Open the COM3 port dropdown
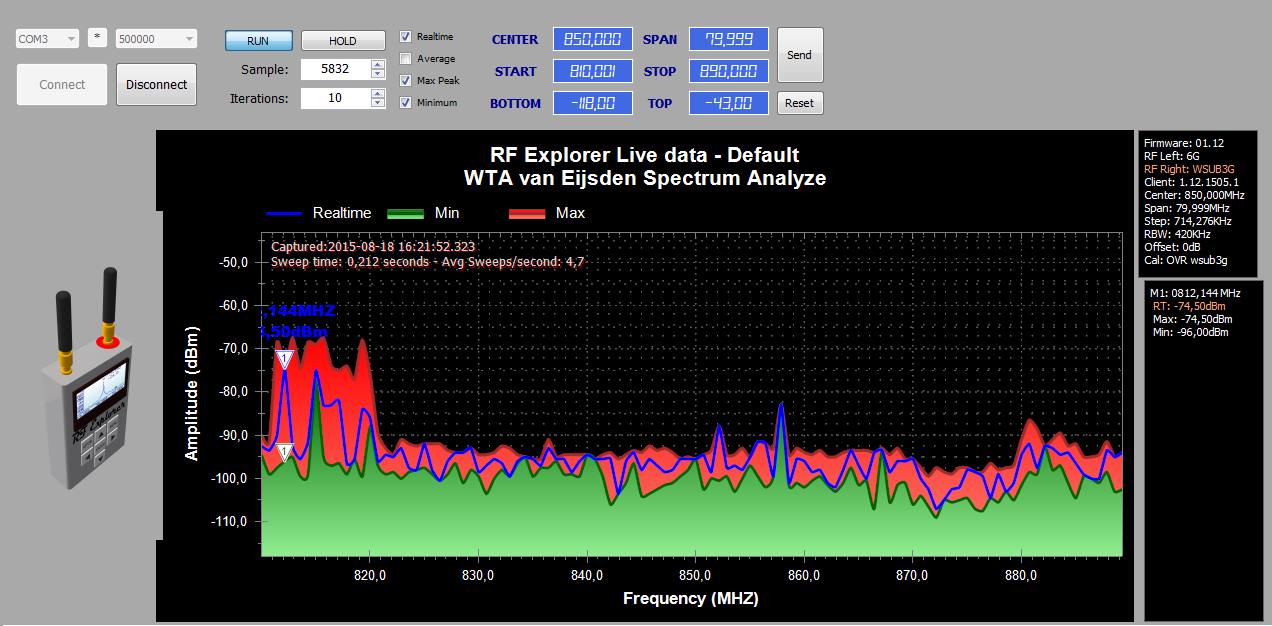This screenshot has height=626, width=1272. pyautogui.click(x=47, y=38)
